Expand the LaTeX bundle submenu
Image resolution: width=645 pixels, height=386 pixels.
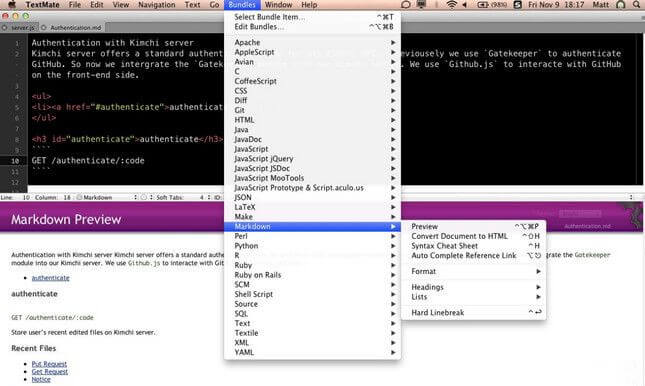click(313, 207)
